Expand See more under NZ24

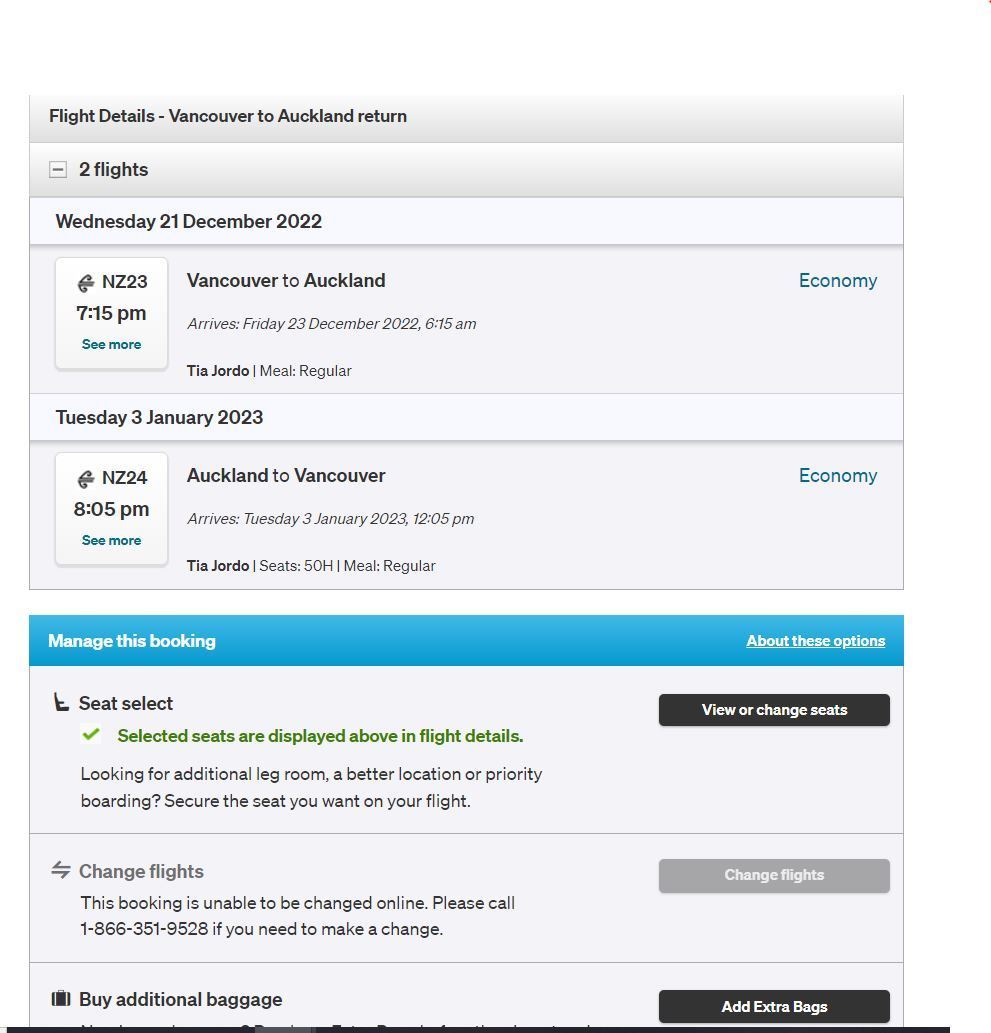pos(111,540)
